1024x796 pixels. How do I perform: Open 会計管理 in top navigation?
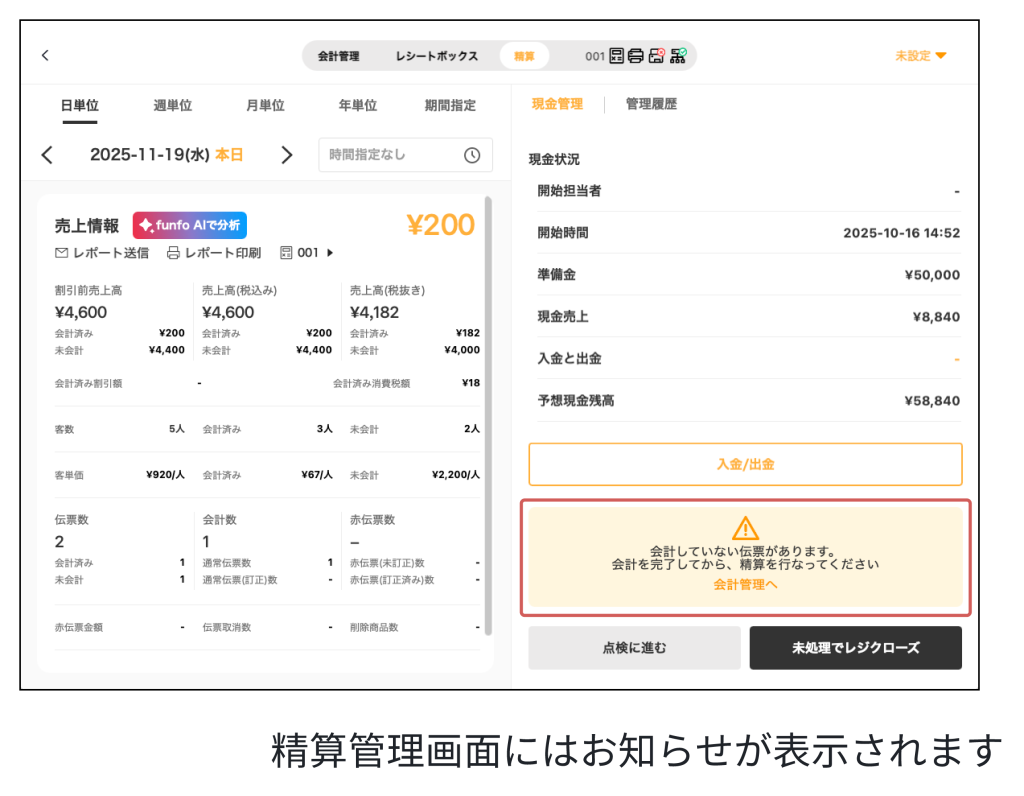pyautogui.click(x=338, y=56)
